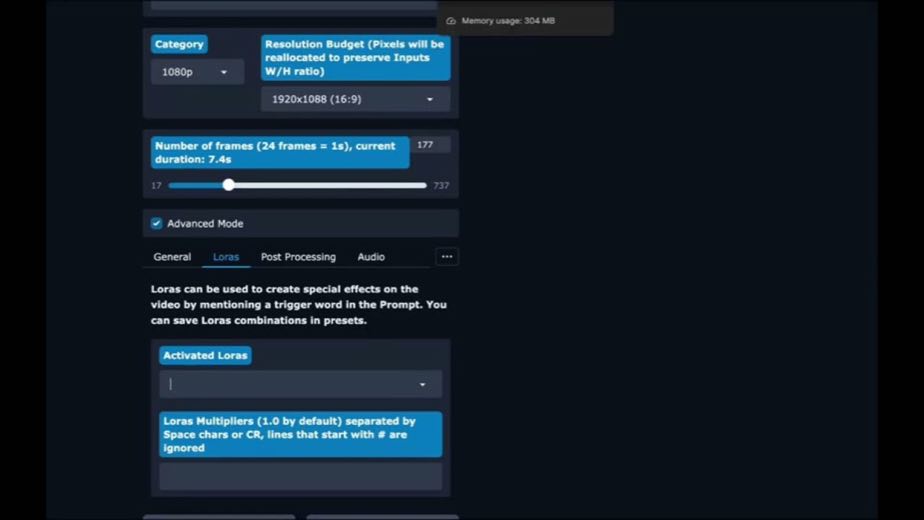924x520 pixels.
Task: Expand the Category 1080p dropdown arrow
Action: [224, 72]
